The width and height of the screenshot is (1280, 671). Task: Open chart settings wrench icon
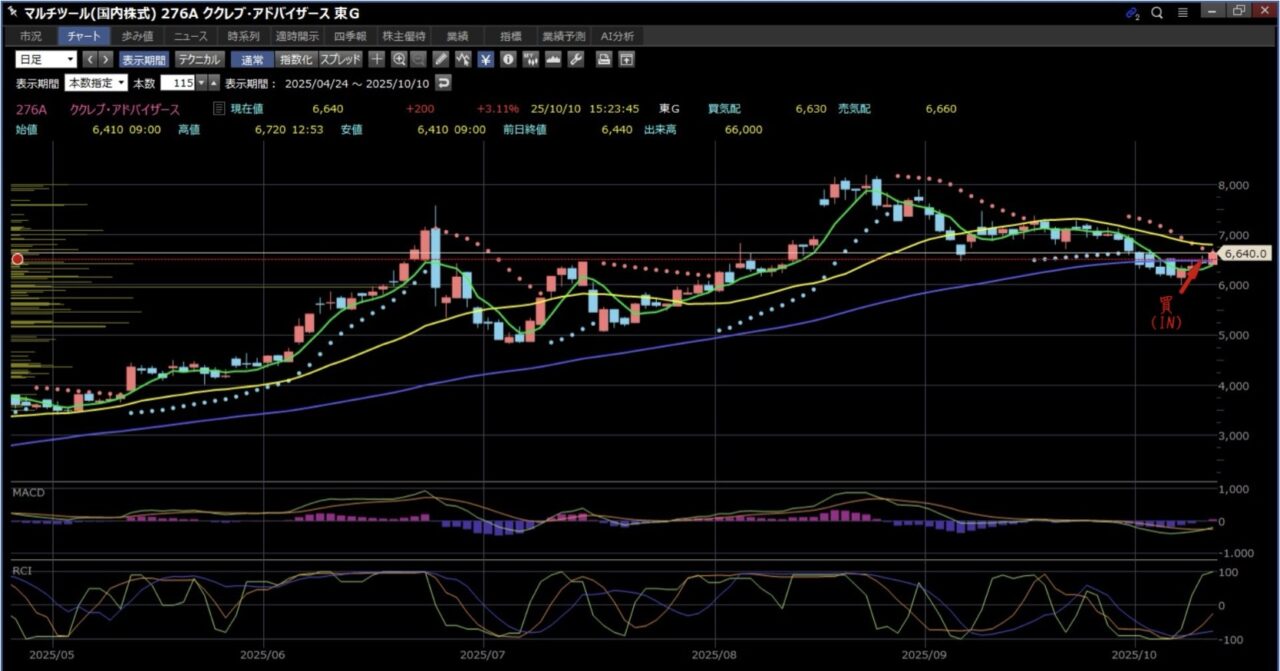point(575,59)
